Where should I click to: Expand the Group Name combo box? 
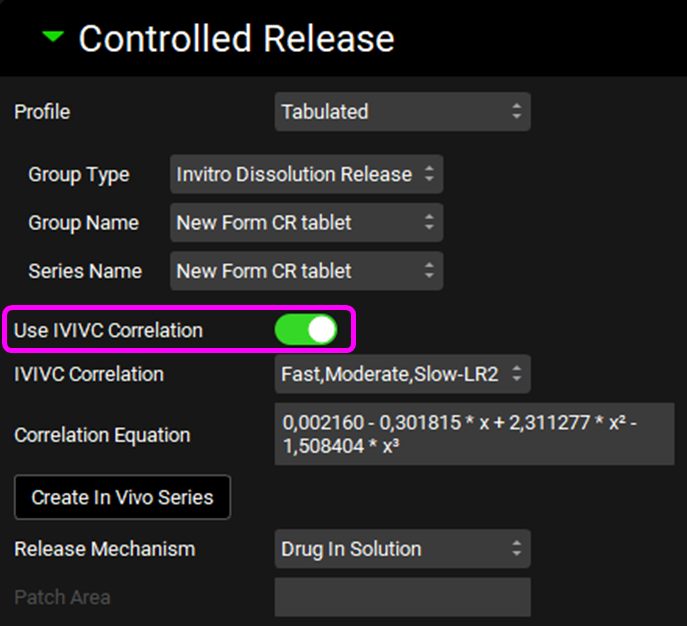click(306, 223)
